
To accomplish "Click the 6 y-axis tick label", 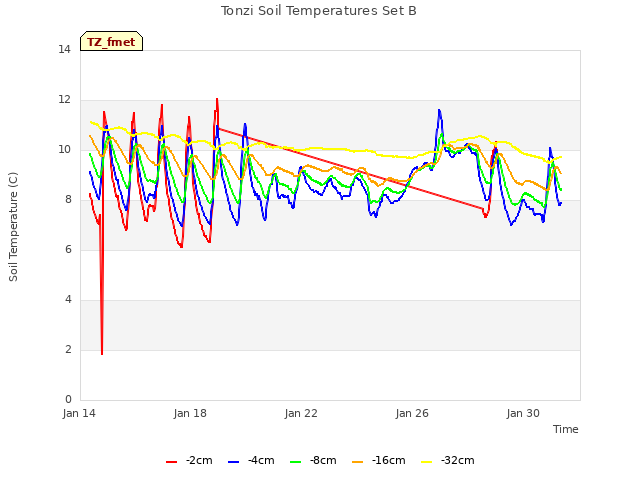I will click(x=68, y=250).
